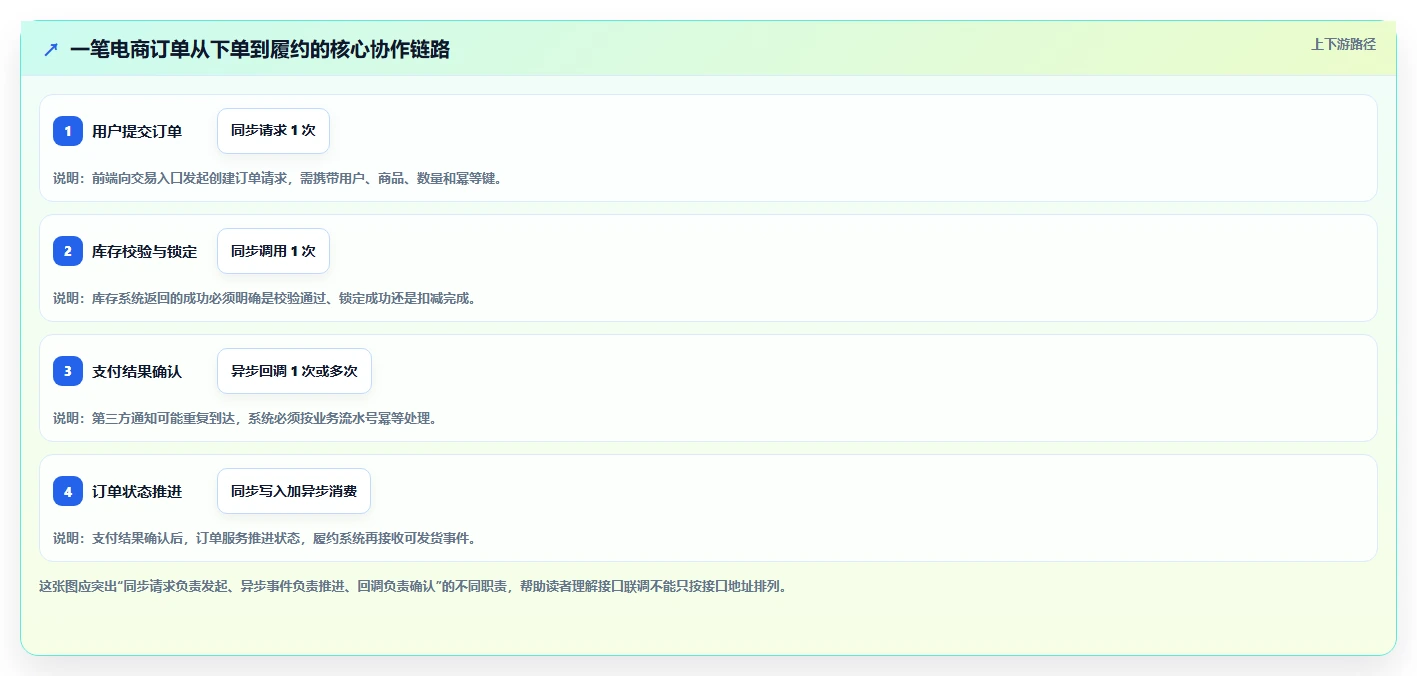Select the 库存校验与锁定 step heading

pyautogui.click(x=144, y=251)
